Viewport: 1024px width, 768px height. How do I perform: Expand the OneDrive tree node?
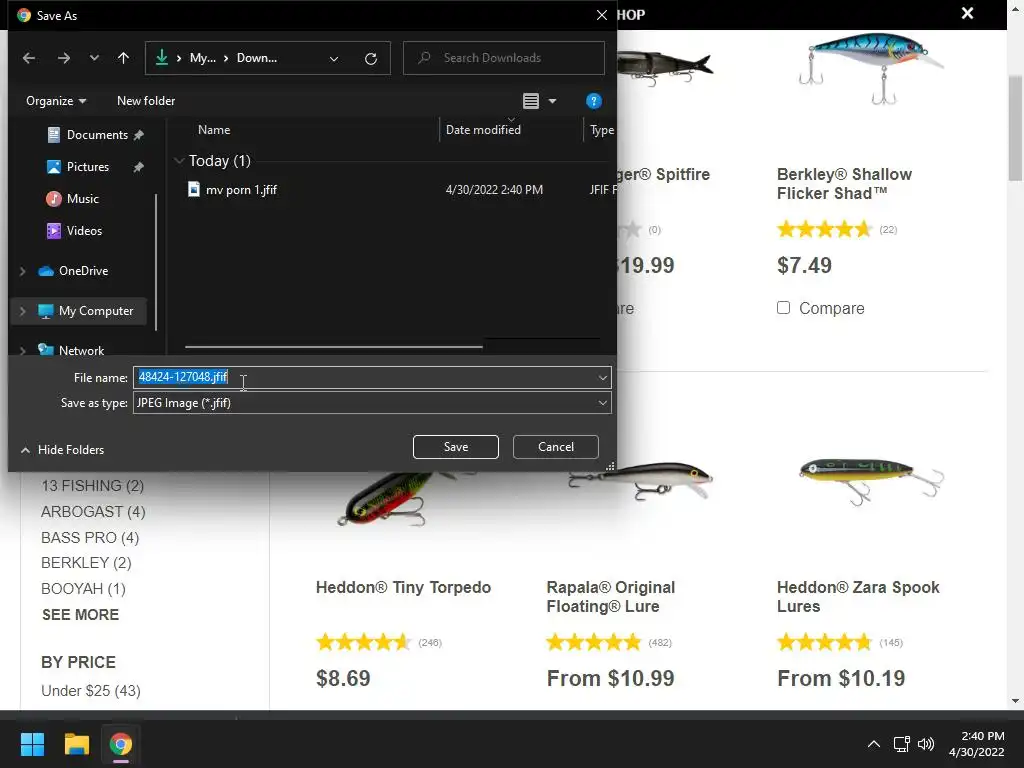tap(23, 271)
